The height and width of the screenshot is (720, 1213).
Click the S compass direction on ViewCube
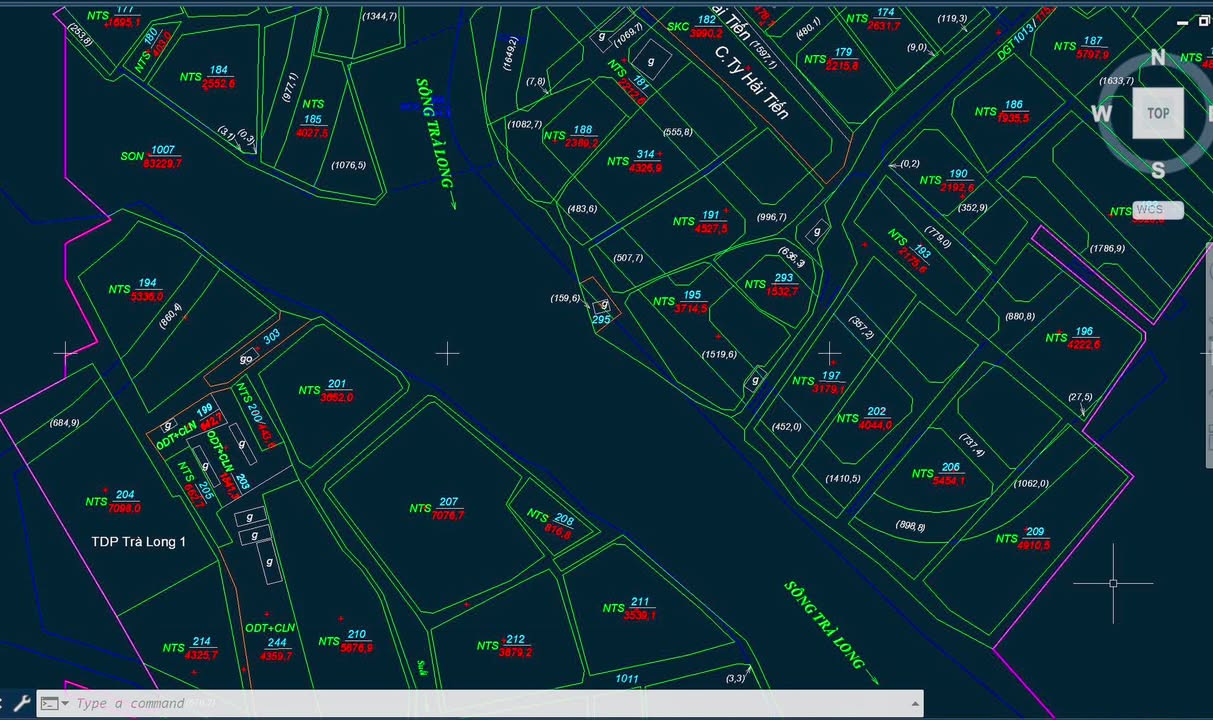click(x=1158, y=170)
